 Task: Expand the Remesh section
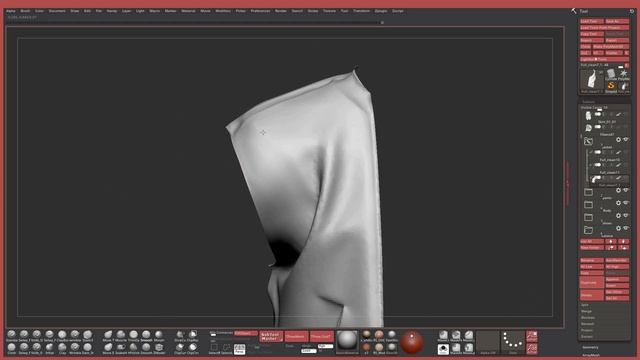(x=587, y=324)
